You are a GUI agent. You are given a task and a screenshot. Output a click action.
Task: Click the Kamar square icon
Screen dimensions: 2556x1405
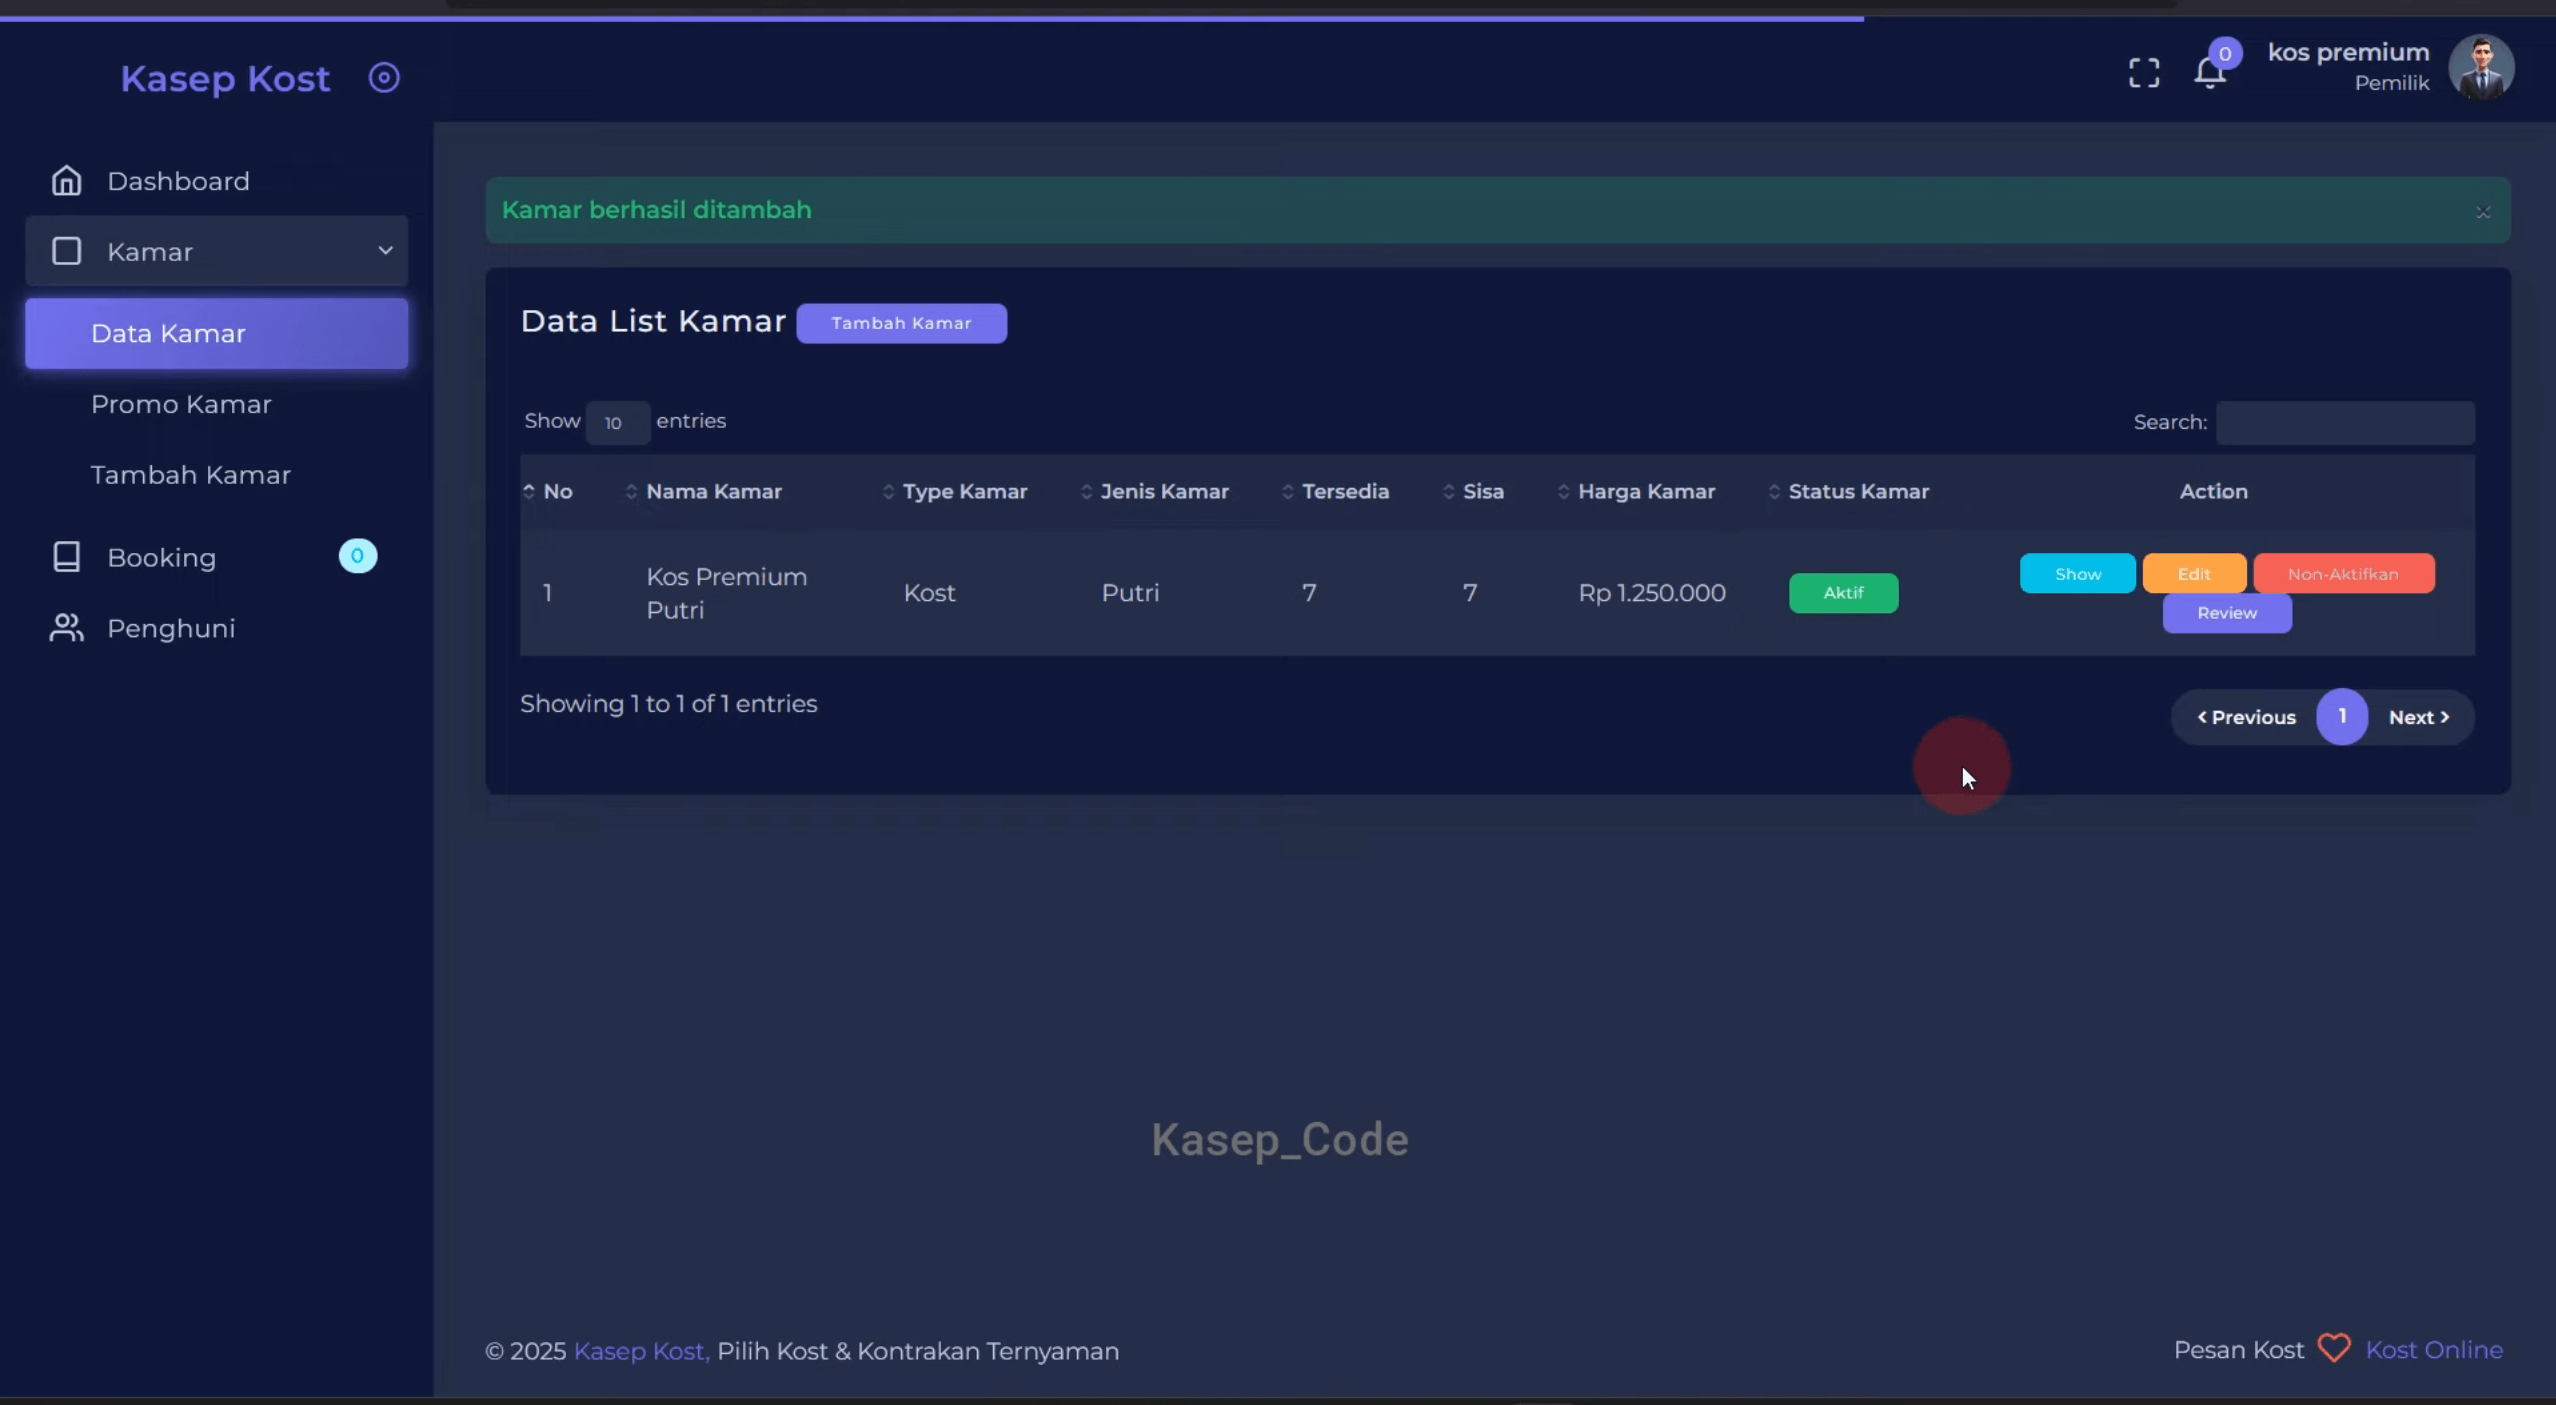point(66,251)
